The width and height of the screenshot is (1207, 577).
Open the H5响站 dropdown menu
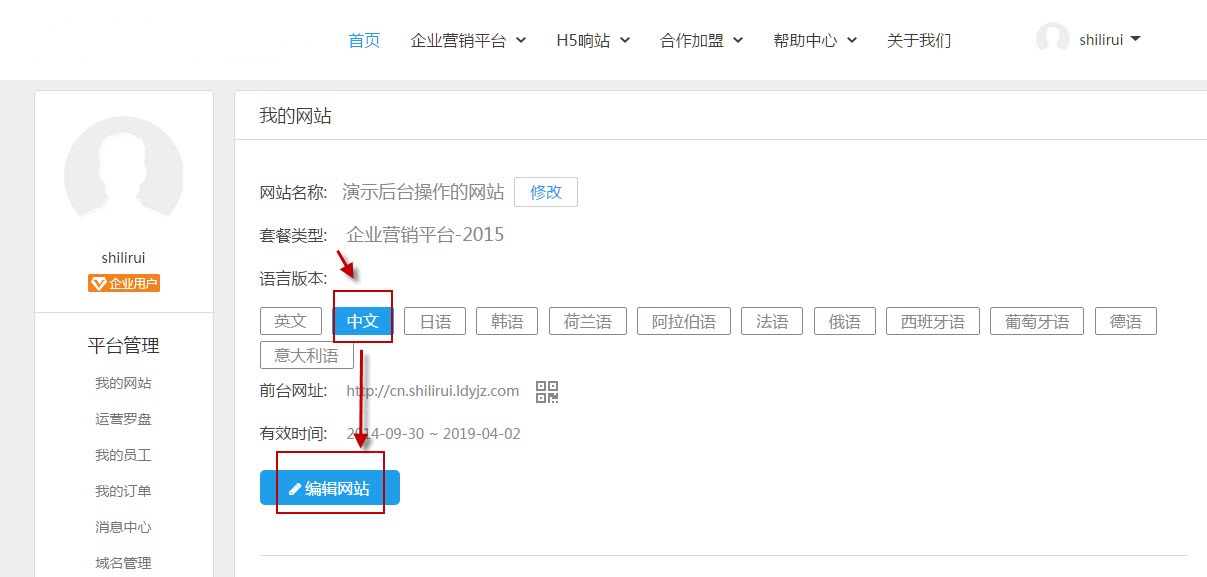[593, 41]
